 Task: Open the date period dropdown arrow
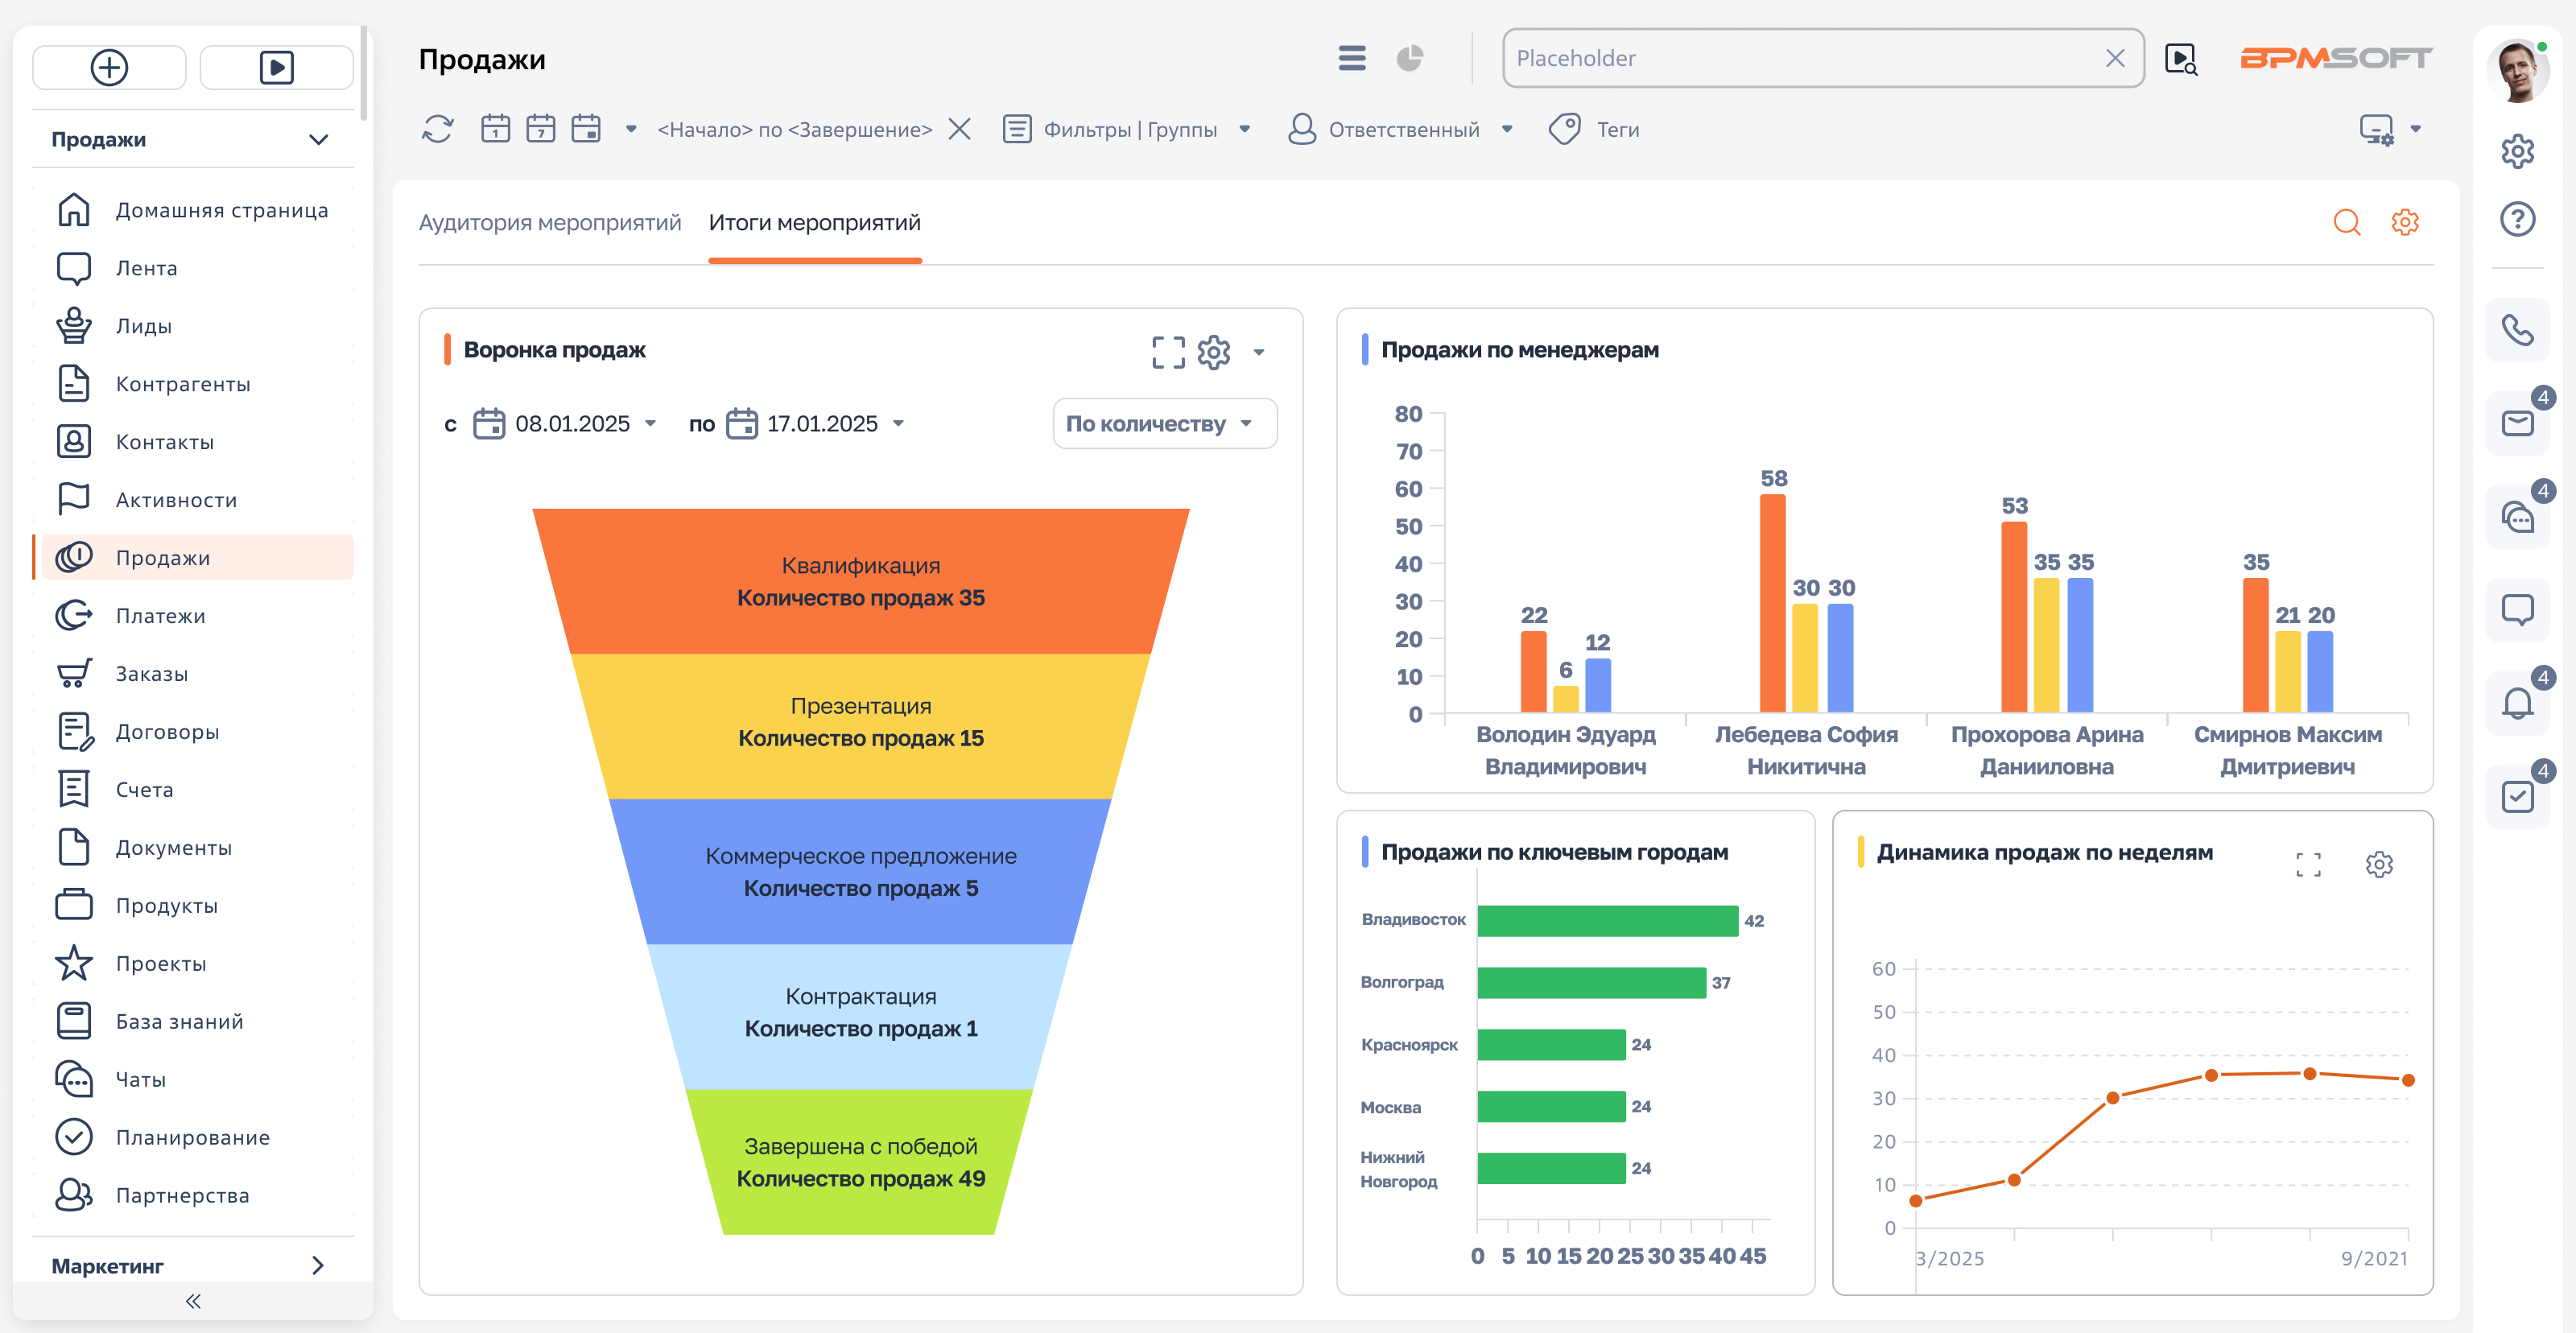[631, 129]
